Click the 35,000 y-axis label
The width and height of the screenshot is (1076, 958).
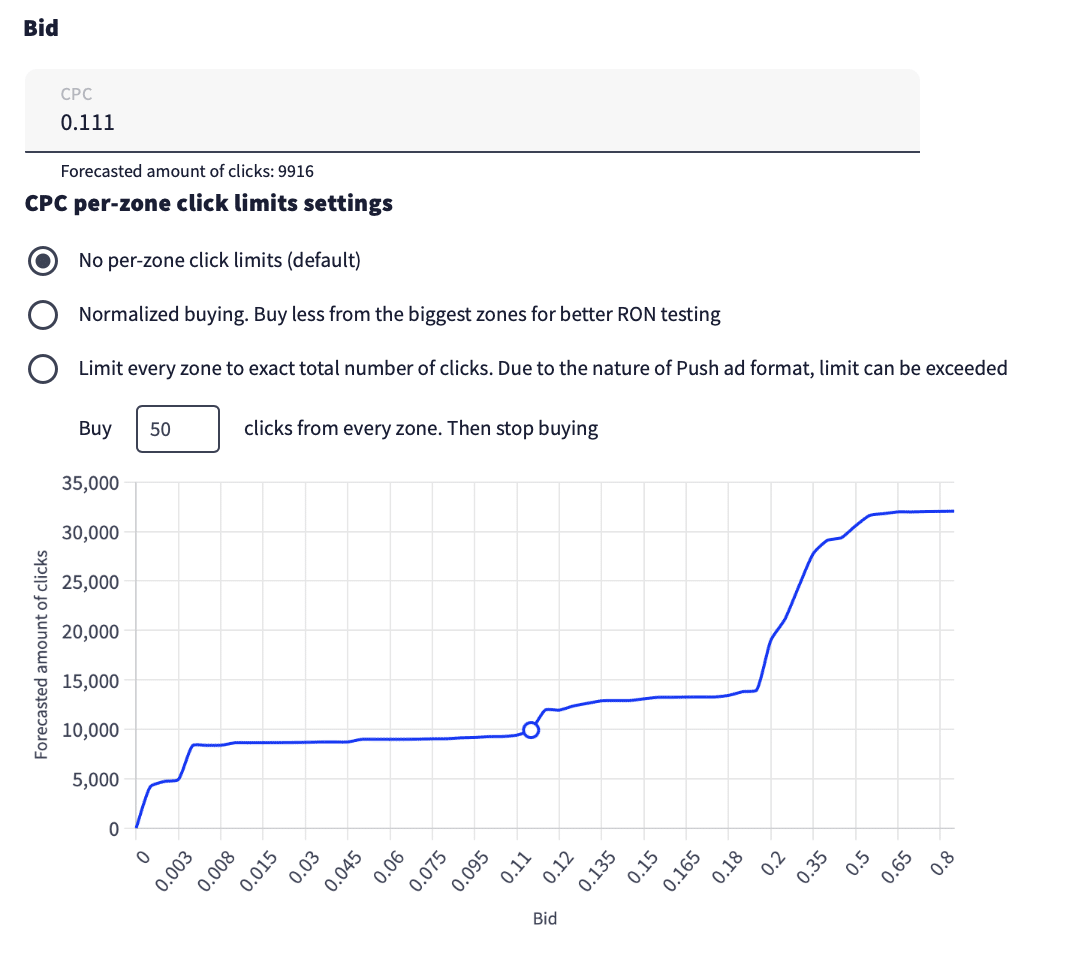[91, 483]
